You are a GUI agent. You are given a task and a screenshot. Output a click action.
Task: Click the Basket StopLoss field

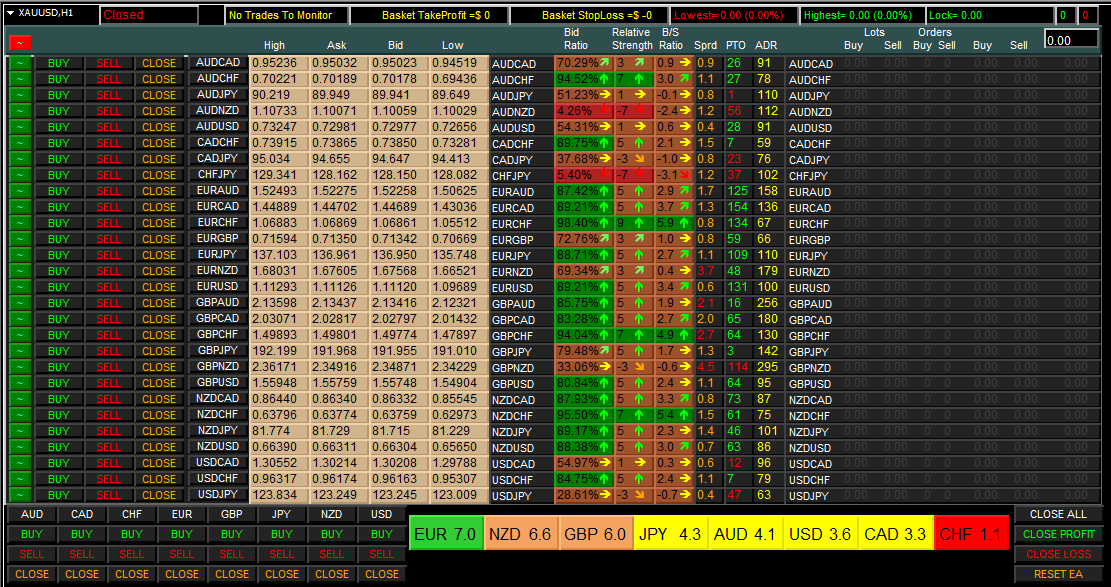tap(589, 15)
